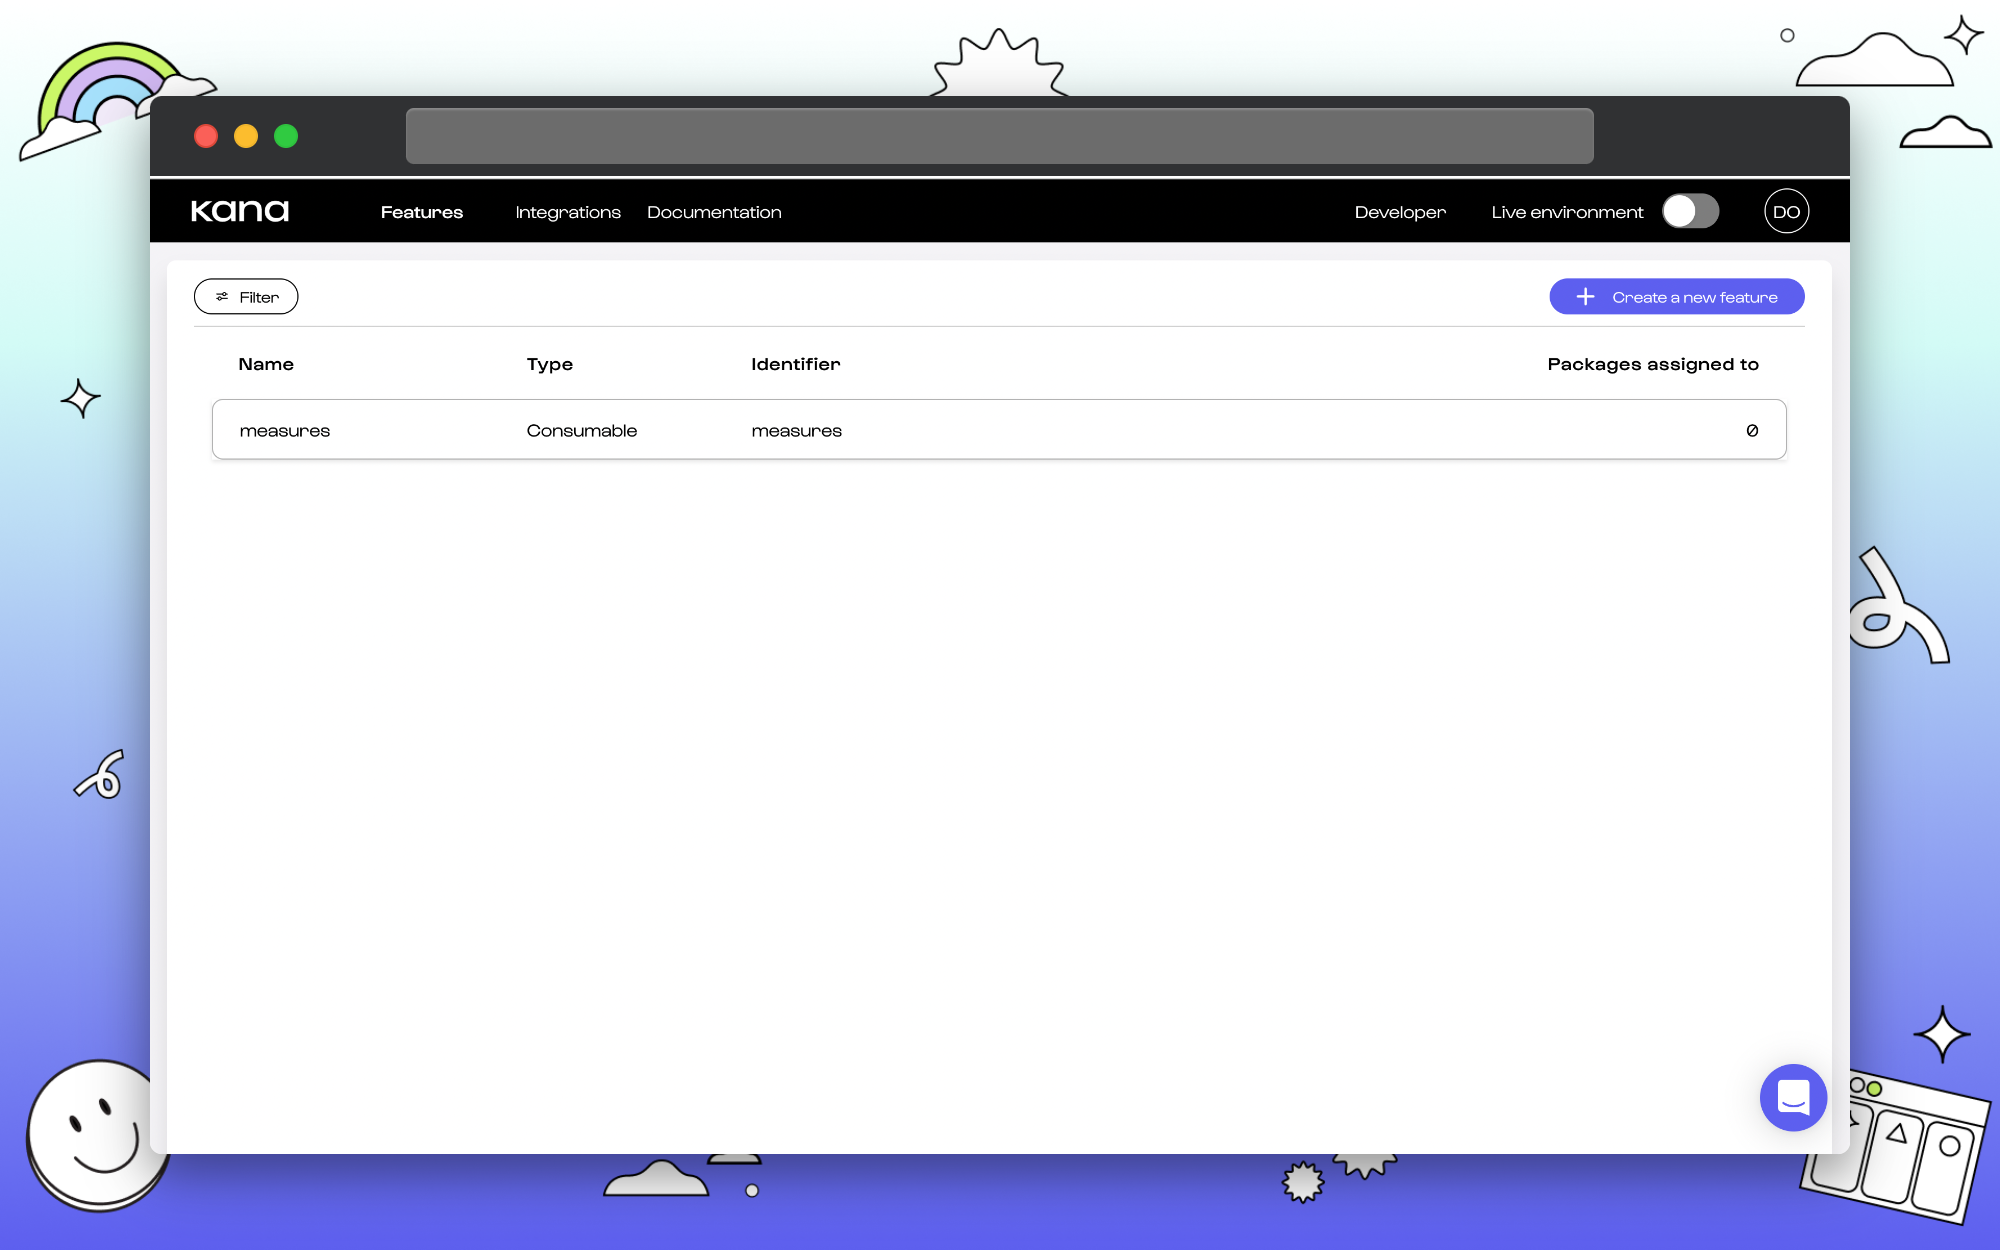Click the yellow minimize window dot
The width and height of the screenshot is (2000, 1250).
pos(246,136)
